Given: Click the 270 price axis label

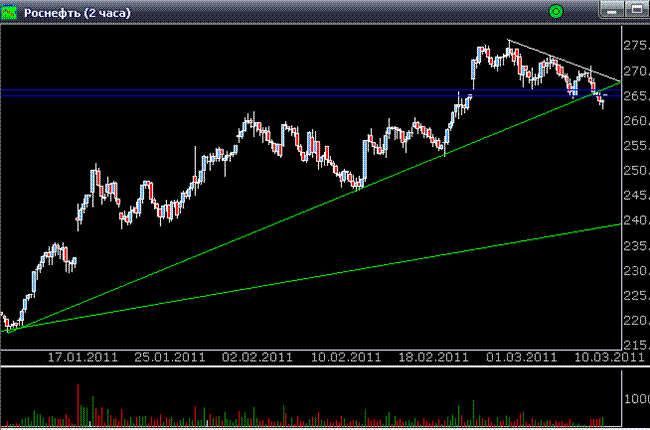Looking at the screenshot, I should [636, 71].
